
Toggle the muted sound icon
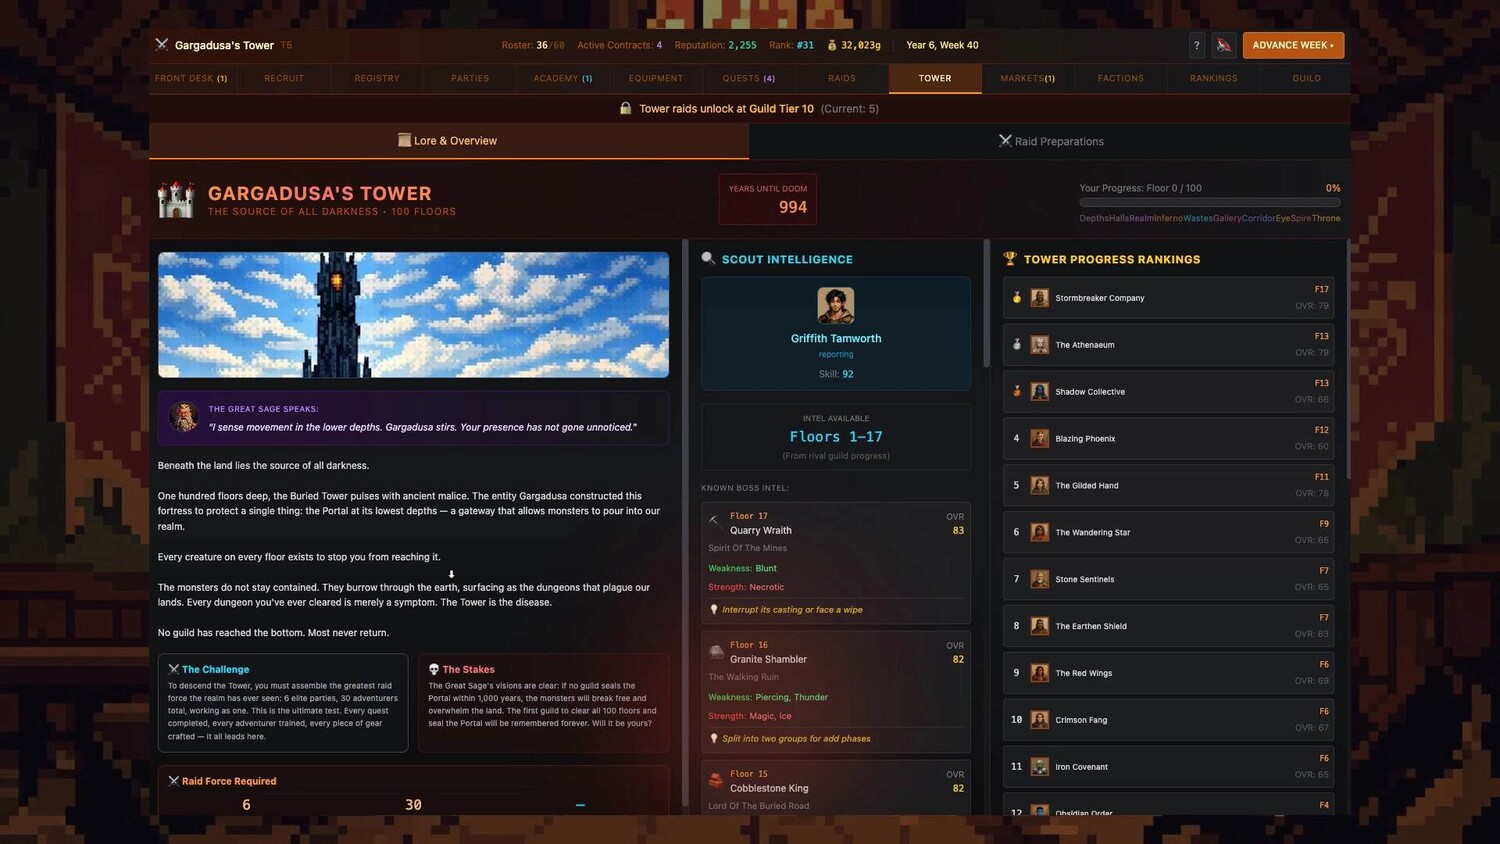click(1223, 45)
